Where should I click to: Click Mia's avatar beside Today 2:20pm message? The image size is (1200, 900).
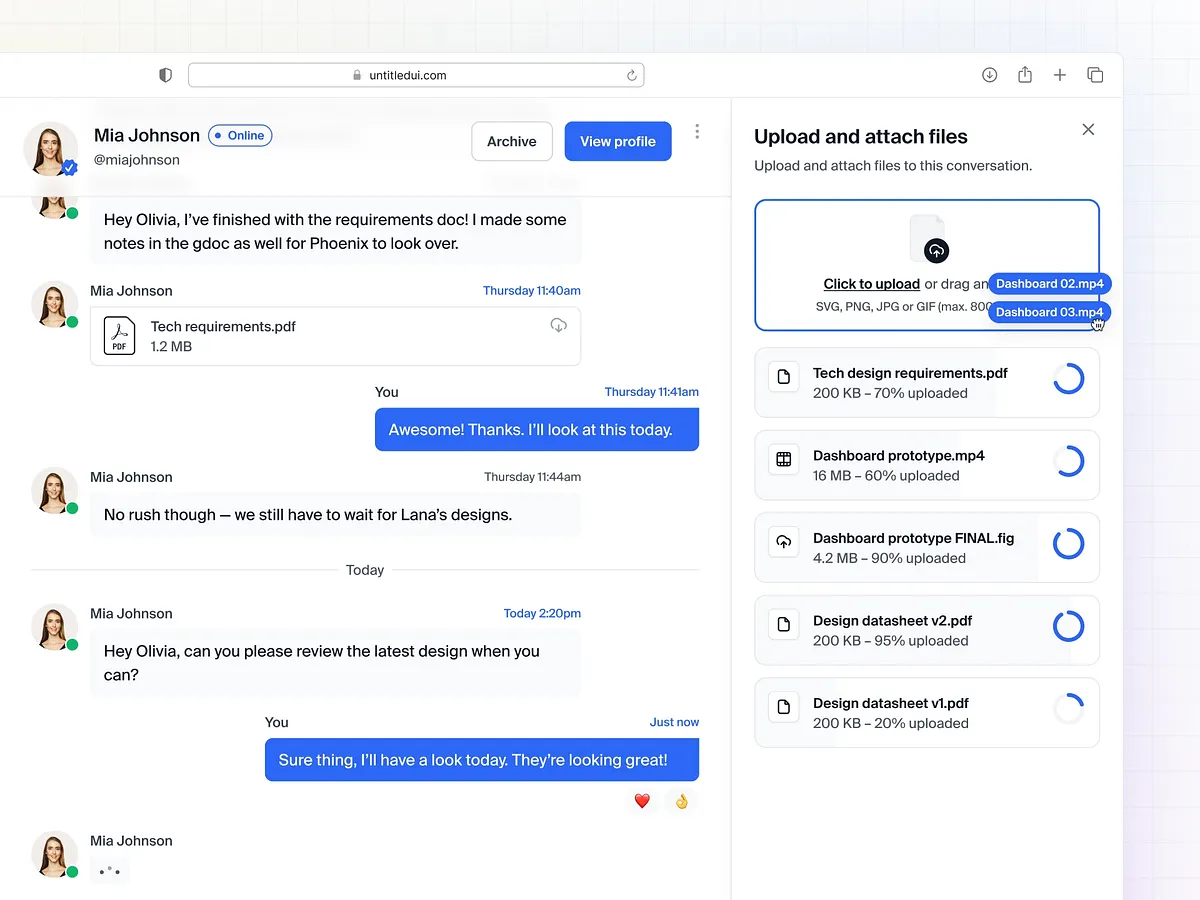(55, 628)
